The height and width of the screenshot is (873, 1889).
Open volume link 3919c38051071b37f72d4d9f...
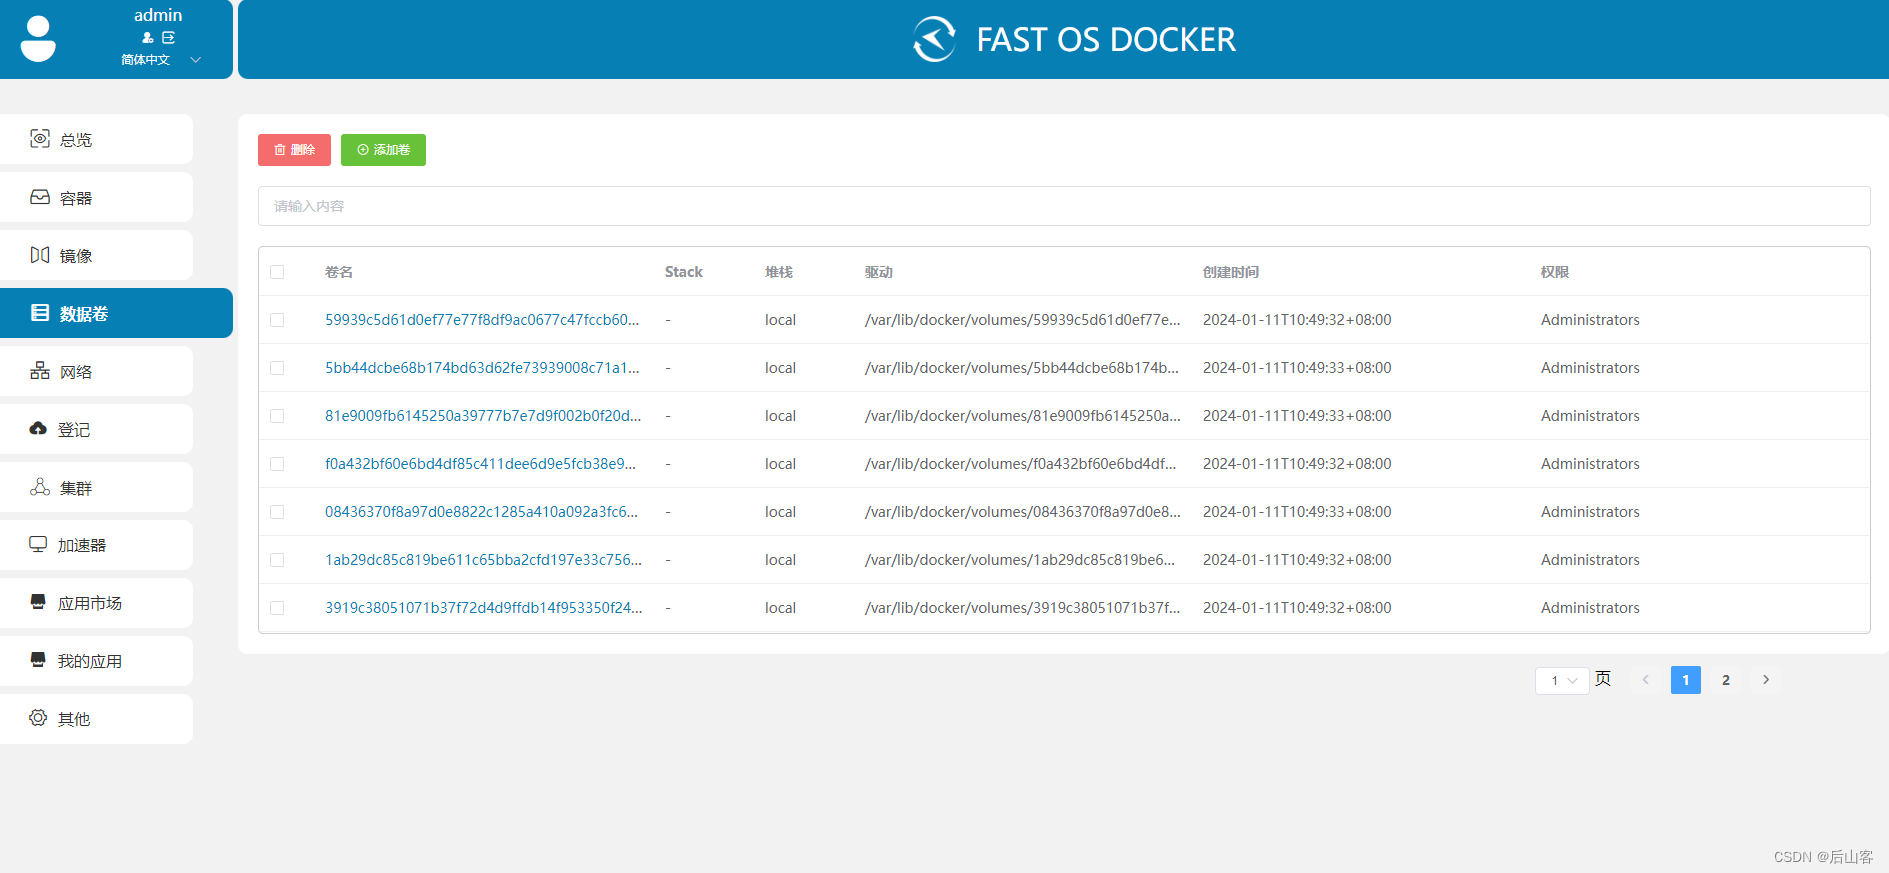tap(483, 608)
